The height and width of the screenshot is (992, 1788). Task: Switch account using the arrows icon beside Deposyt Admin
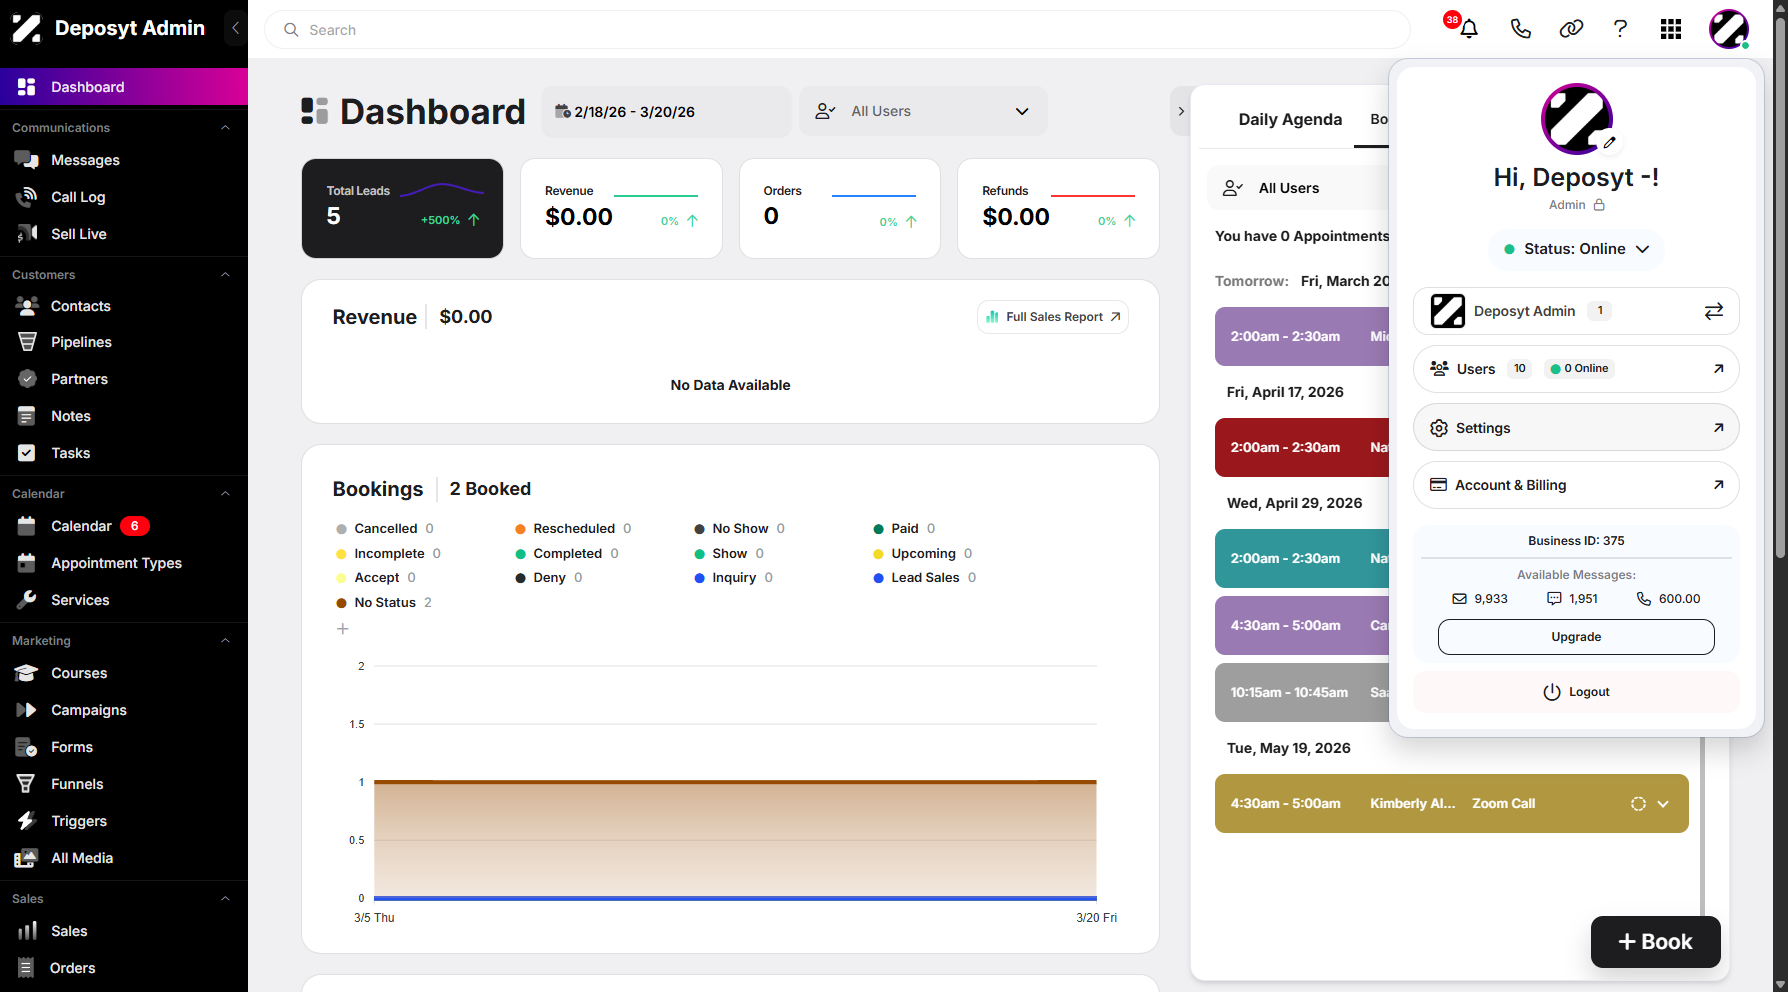click(x=1713, y=311)
